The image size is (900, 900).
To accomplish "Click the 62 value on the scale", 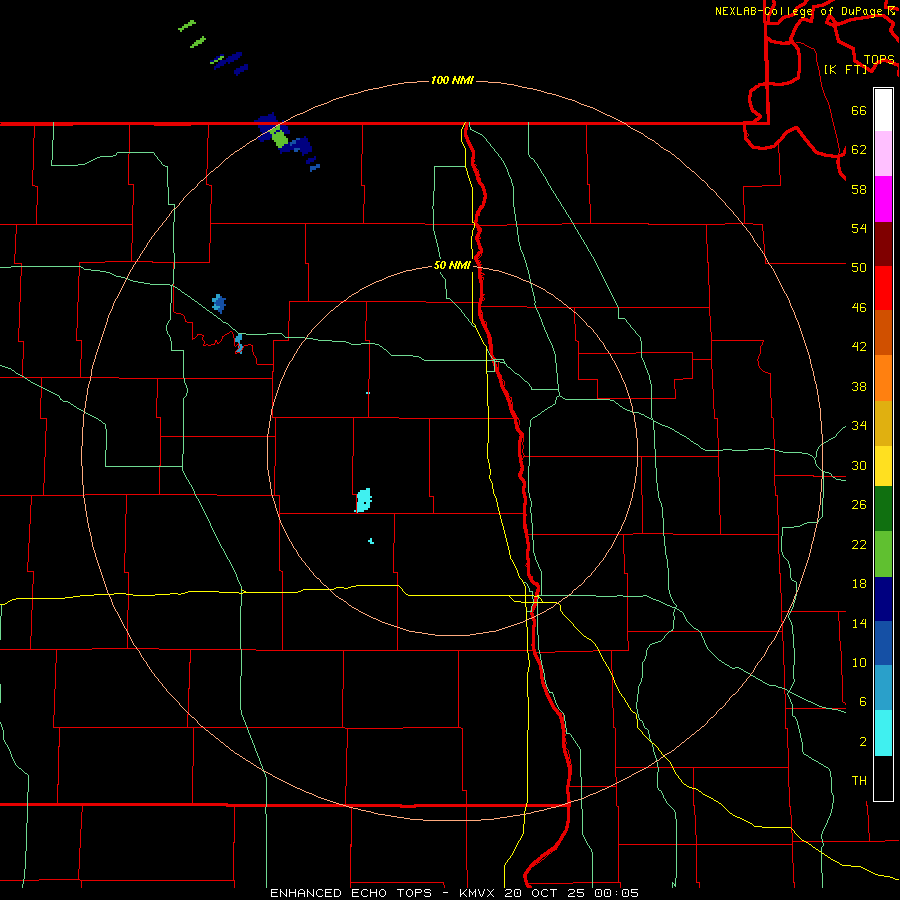I will click(859, 150).
